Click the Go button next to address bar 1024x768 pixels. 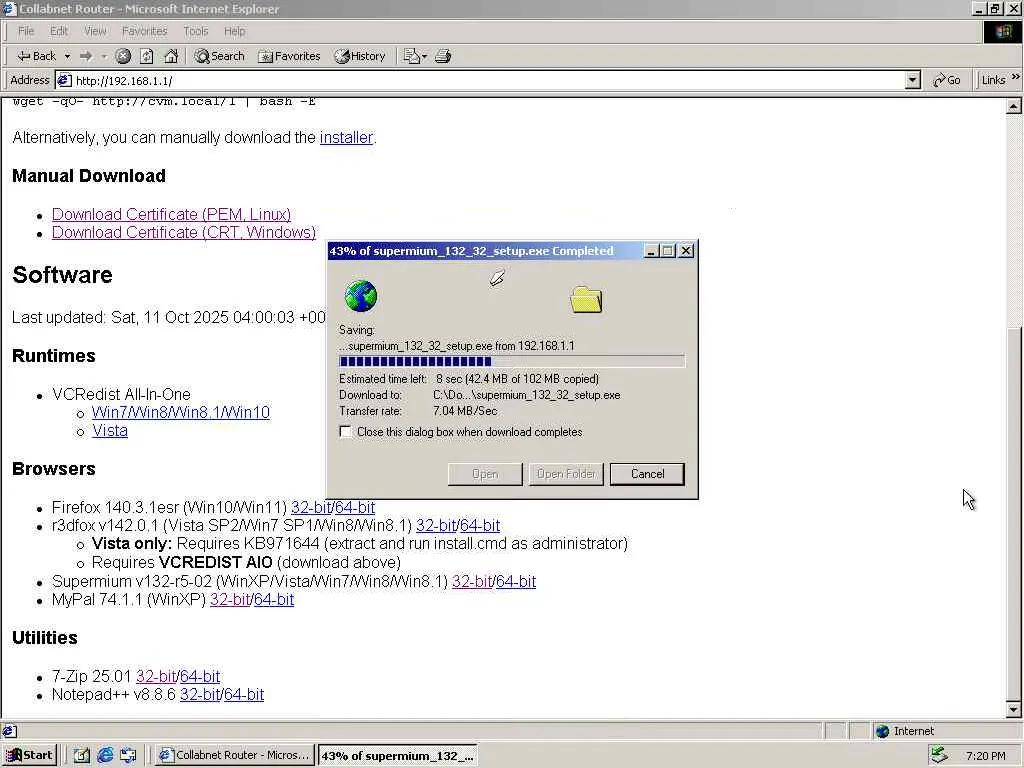coord(946,80)
